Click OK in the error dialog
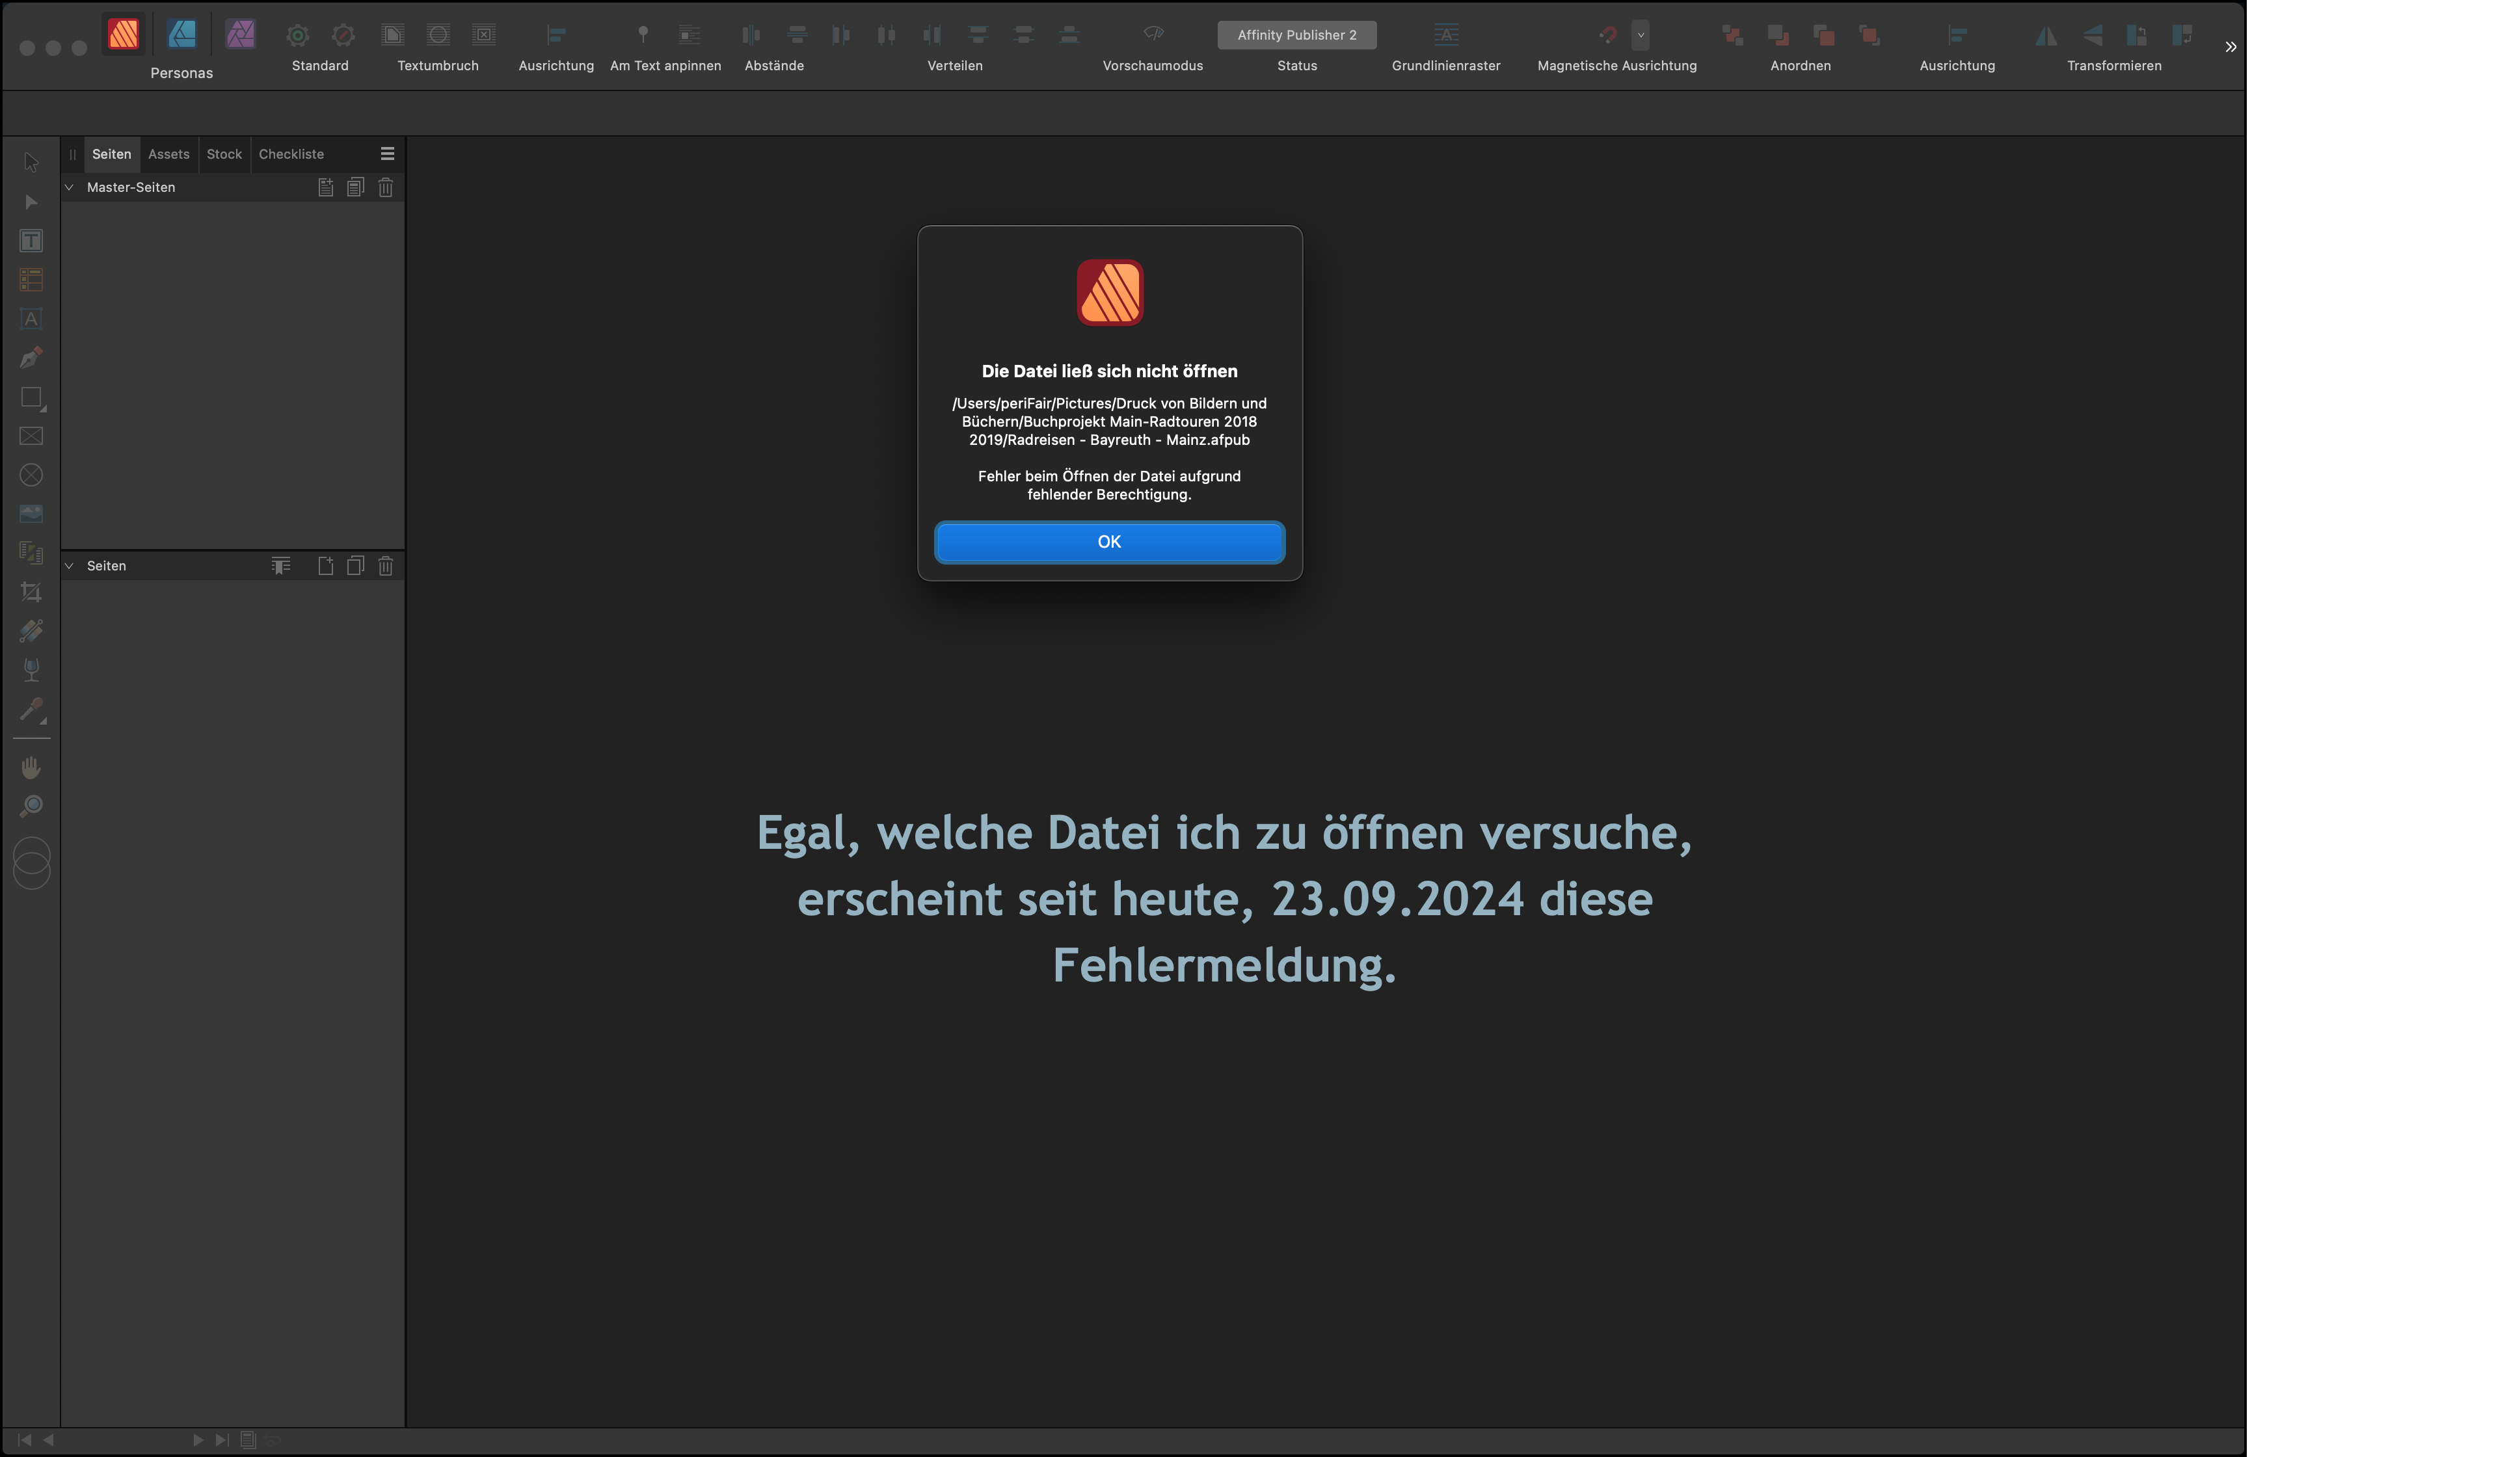This screenshot has height=1457, width=2520. 1109,542
